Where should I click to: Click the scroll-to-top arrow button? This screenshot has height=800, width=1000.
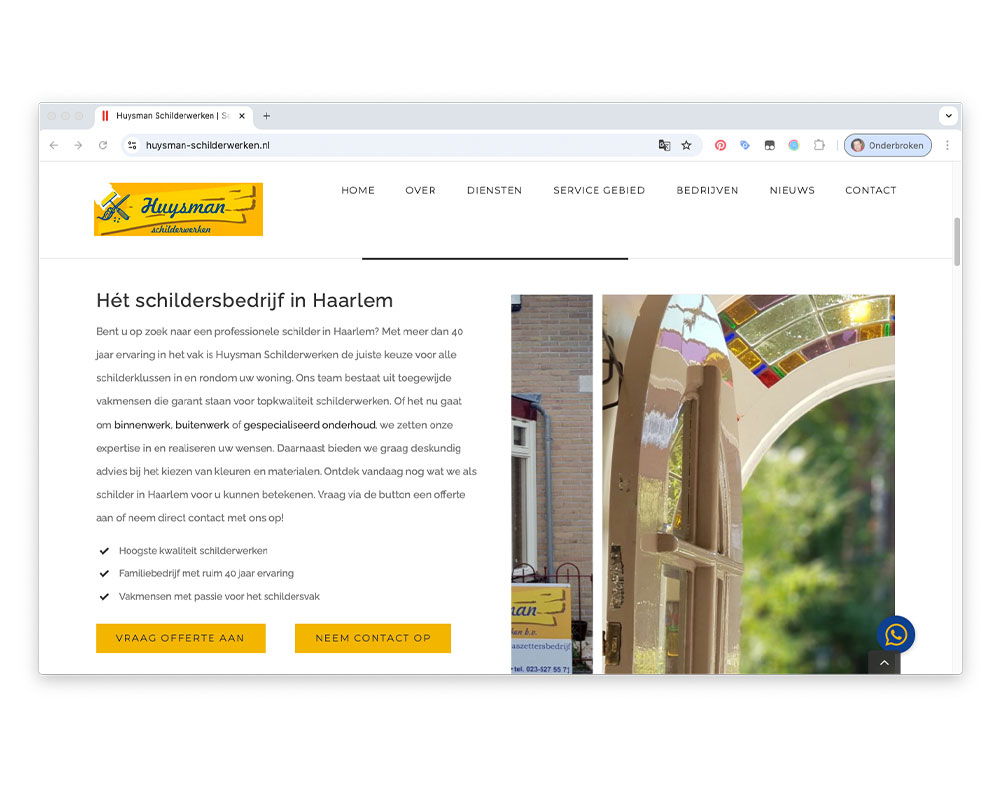(x=884, y=663)
